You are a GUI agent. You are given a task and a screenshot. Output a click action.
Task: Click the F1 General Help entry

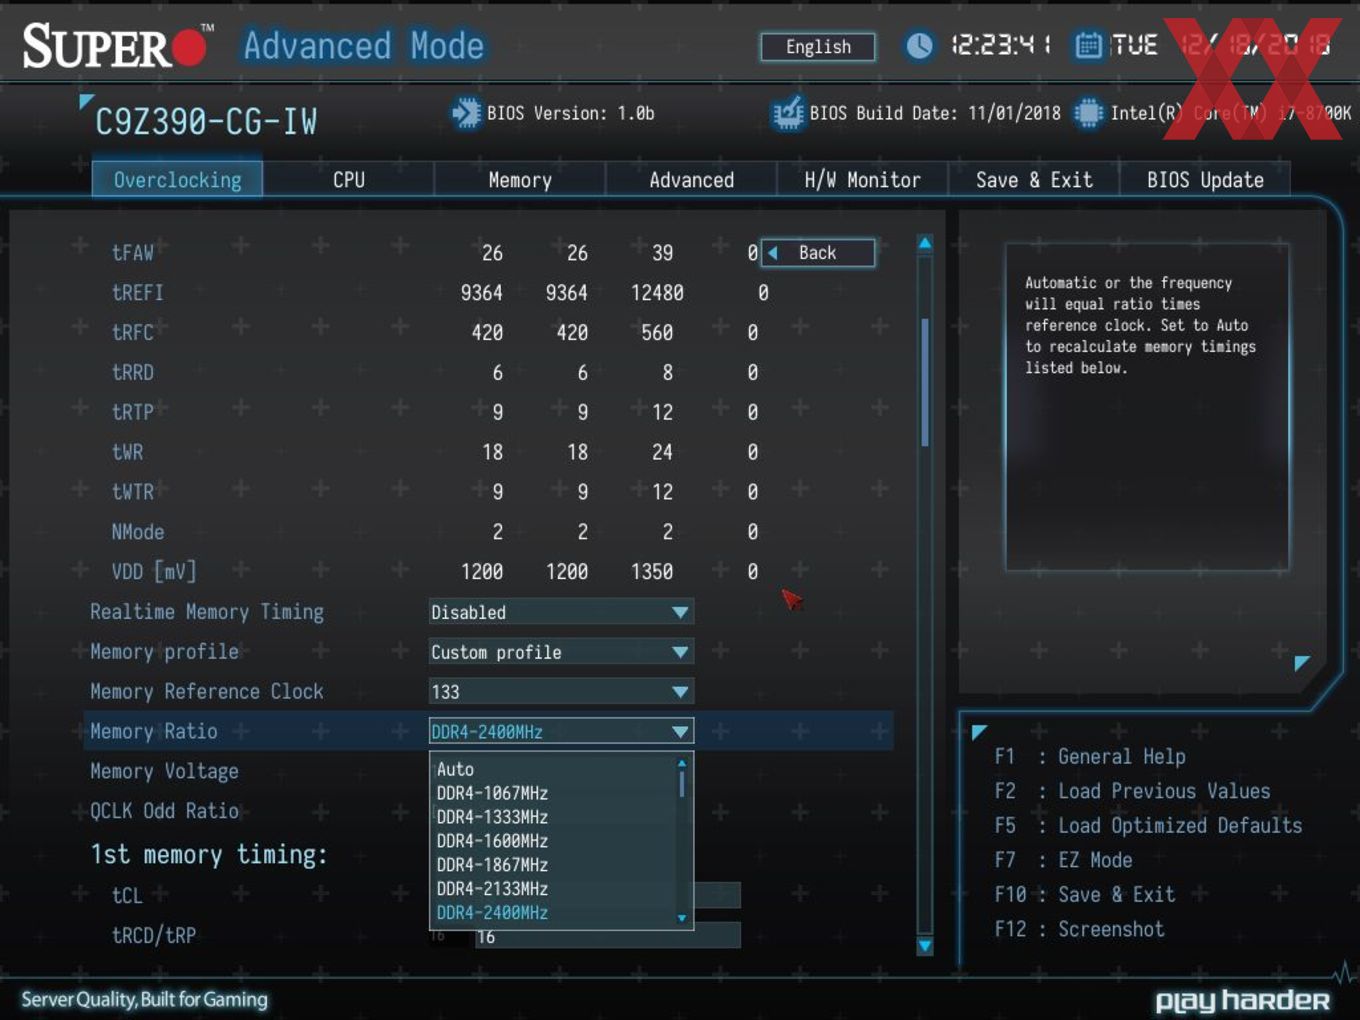[x=1090, y=757]
